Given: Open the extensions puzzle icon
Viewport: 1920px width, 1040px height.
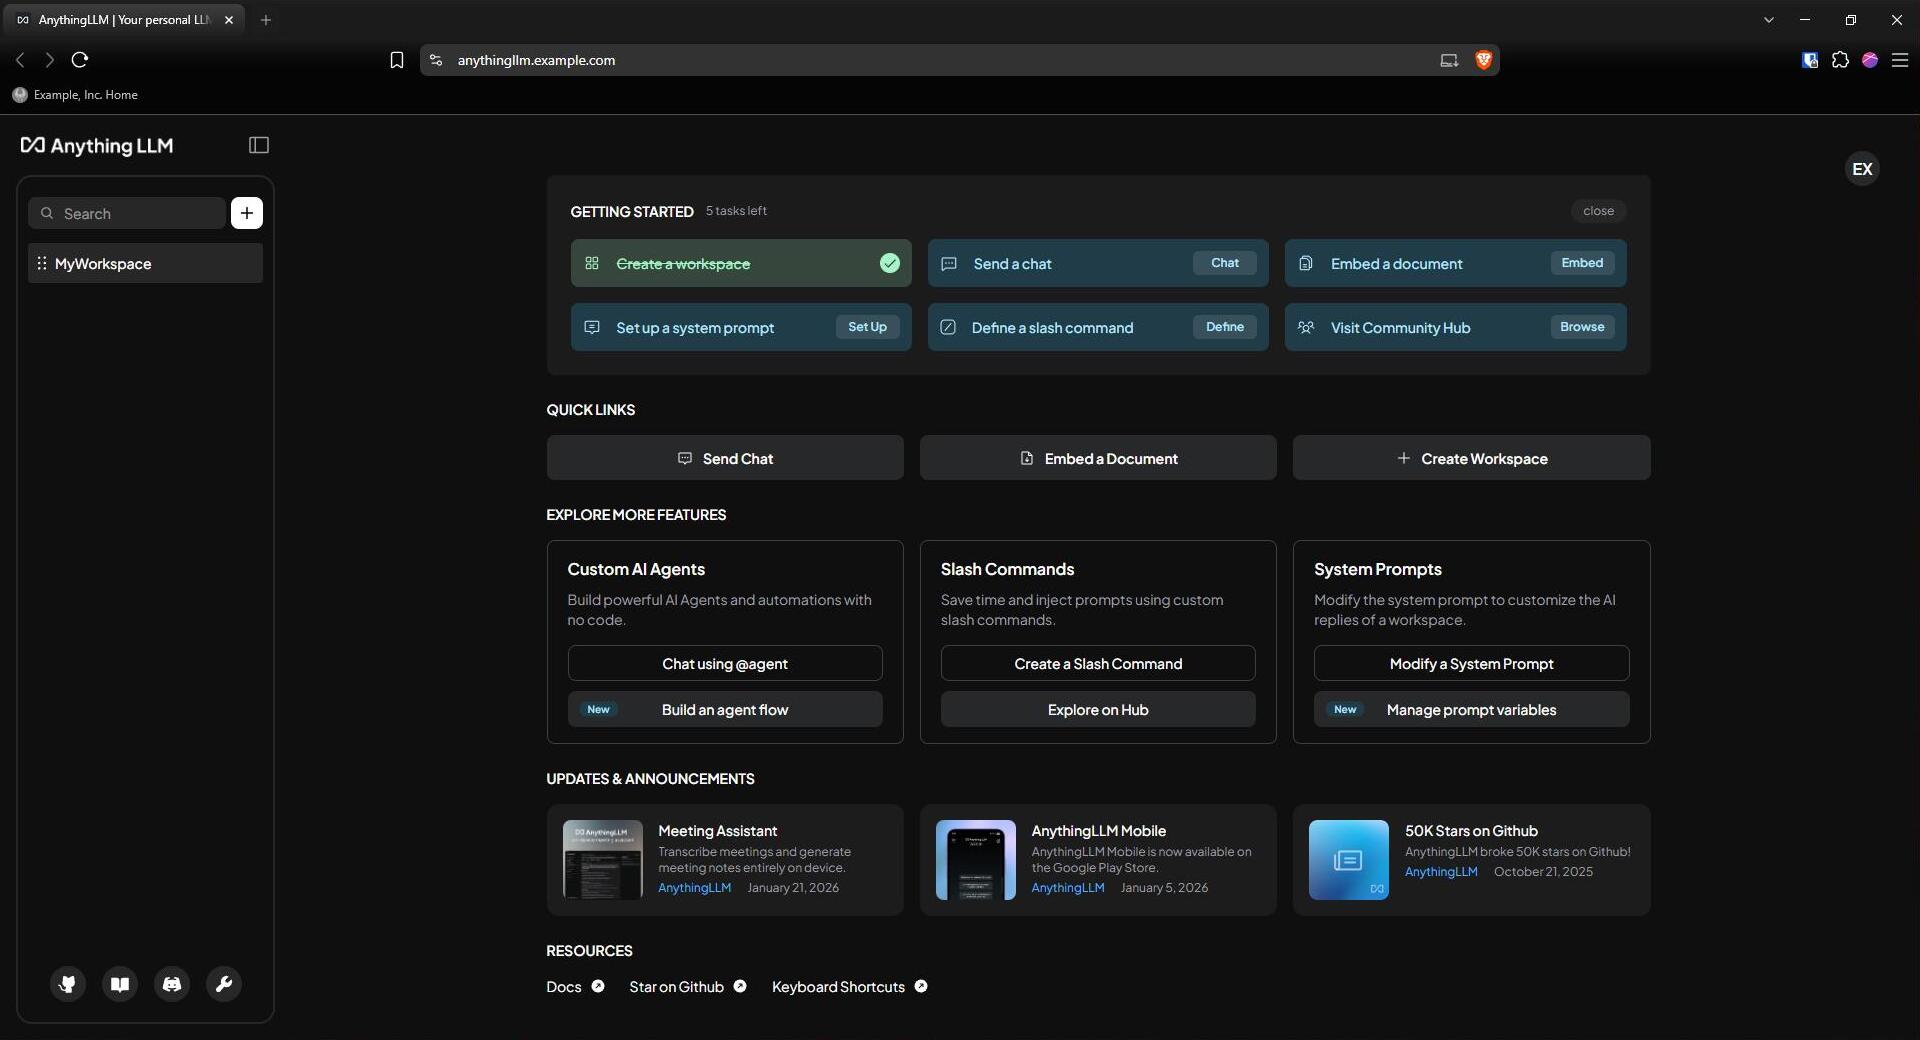Looking at the screenshot, I should [x=1840, y=60].
